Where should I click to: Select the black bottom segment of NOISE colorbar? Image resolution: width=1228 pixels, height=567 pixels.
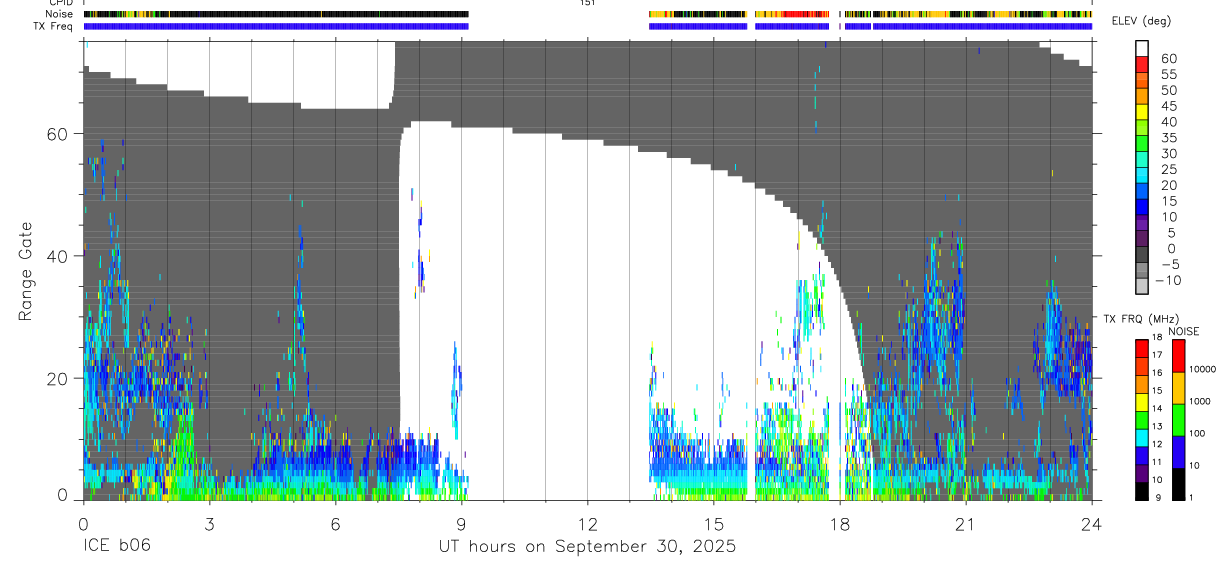[x=1179, y=482]
